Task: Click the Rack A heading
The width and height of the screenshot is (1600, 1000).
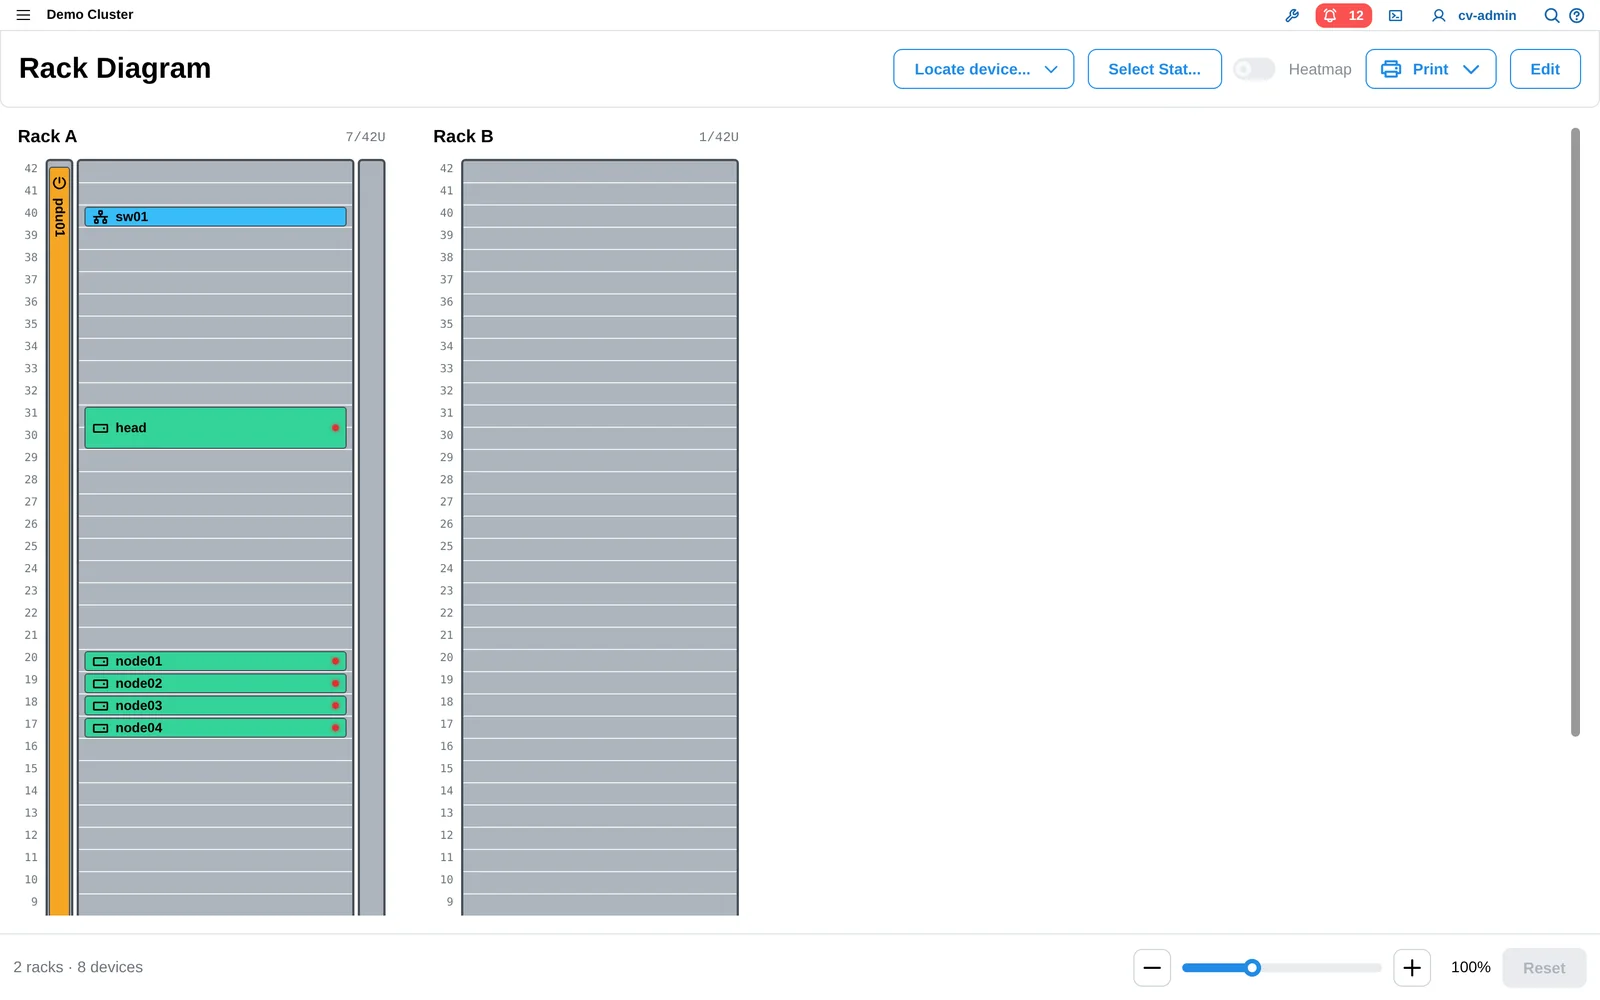Action: (x=47, y=136)
